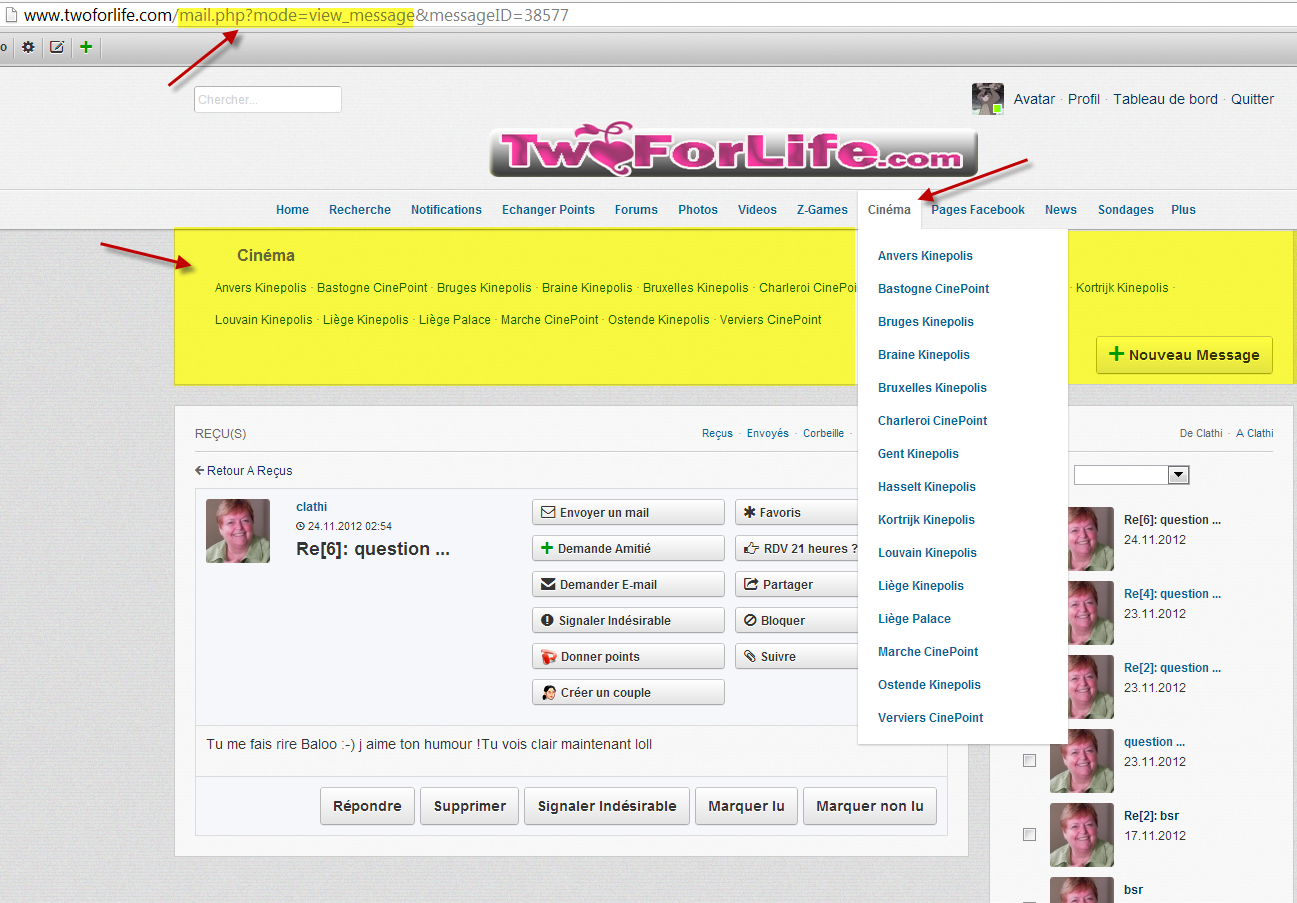The width and height of the screenshot is (1297, 903).
Task: Open Sondages in the navigation bar
Action: coord(1125,210)
